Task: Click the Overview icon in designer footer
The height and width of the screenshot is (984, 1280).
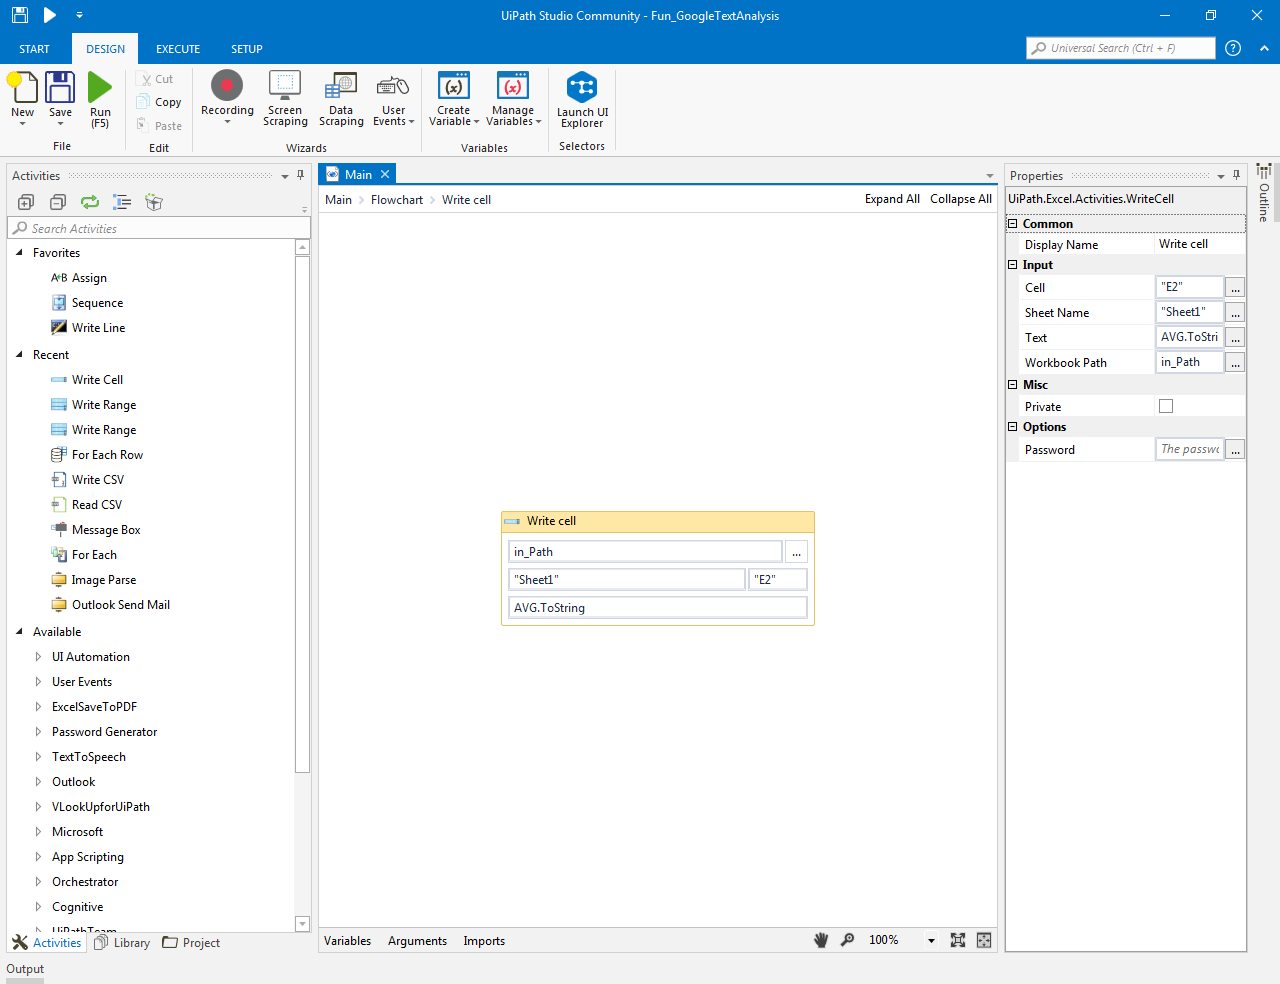Action: 984,940
